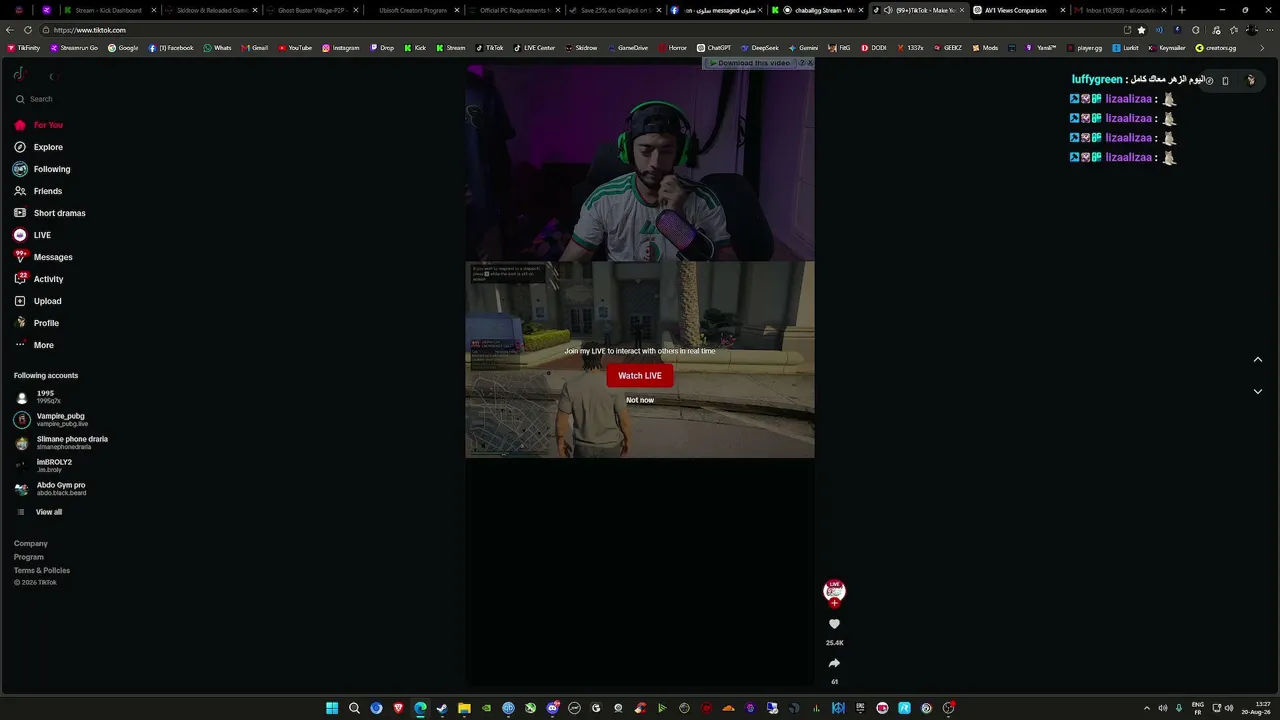The height and width of the screenshot is (720, 1280).
Task: Open the LIVE section in sidebar
Action: (33, 235)
